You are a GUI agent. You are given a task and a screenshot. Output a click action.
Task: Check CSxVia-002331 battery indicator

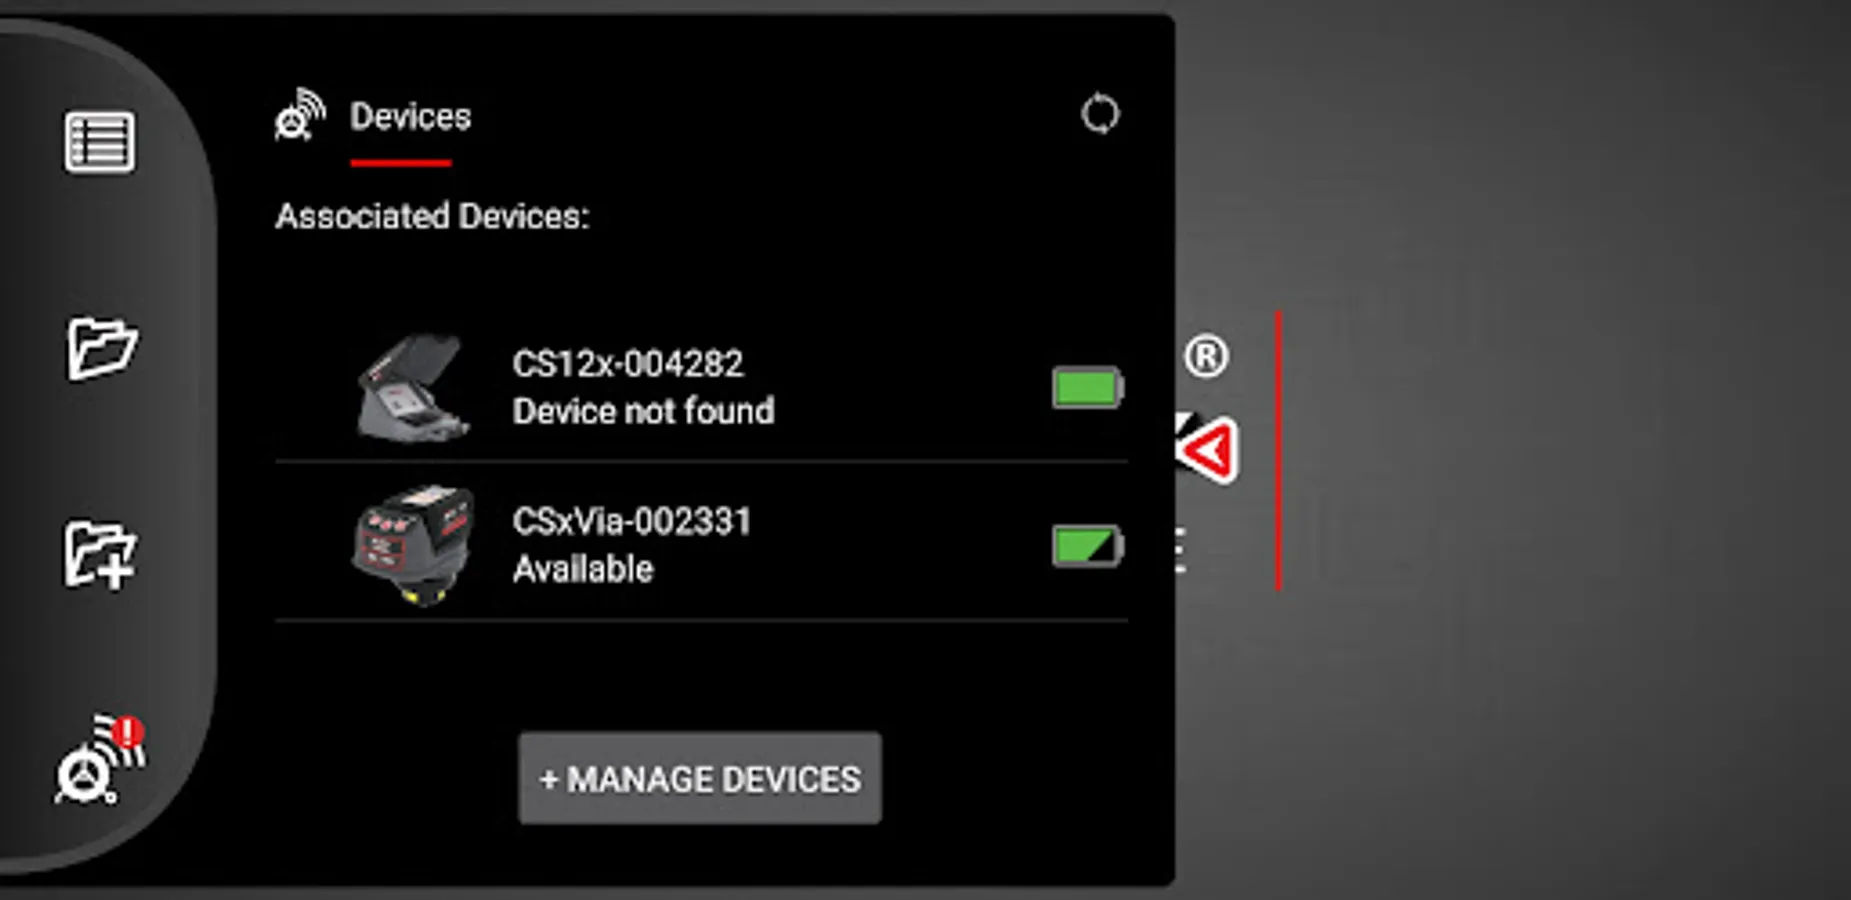click(1088, 546)
